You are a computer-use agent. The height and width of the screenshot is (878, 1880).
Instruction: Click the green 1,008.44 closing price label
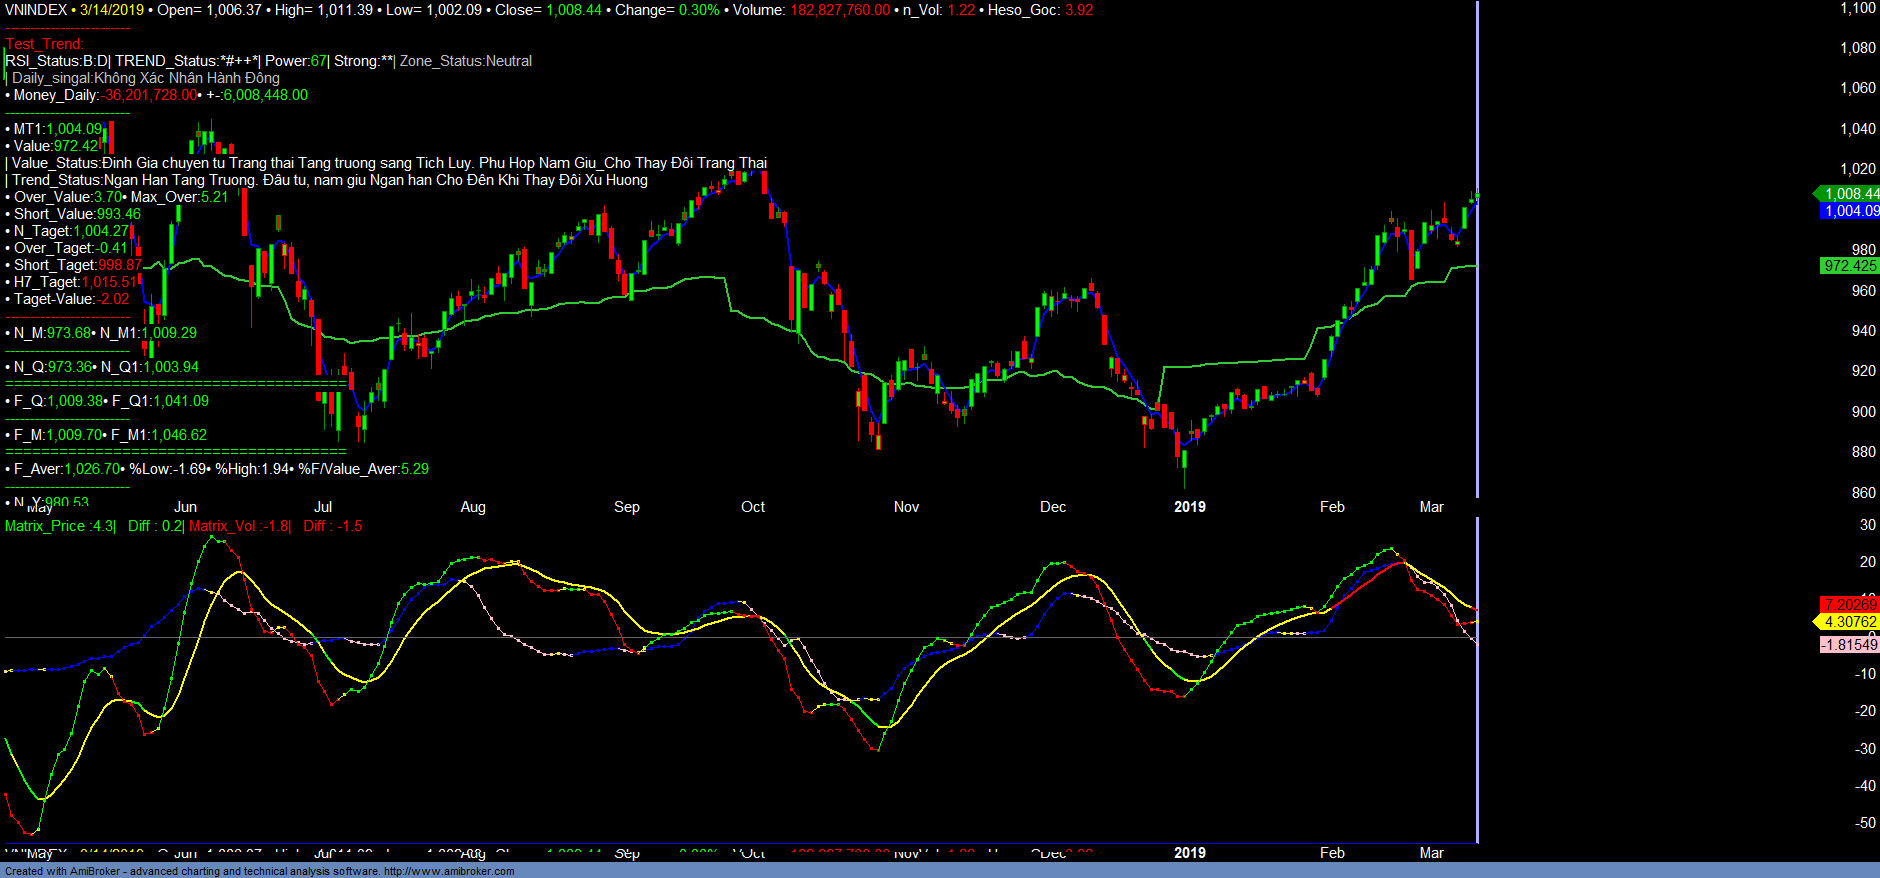click(x=1850, y=194)
